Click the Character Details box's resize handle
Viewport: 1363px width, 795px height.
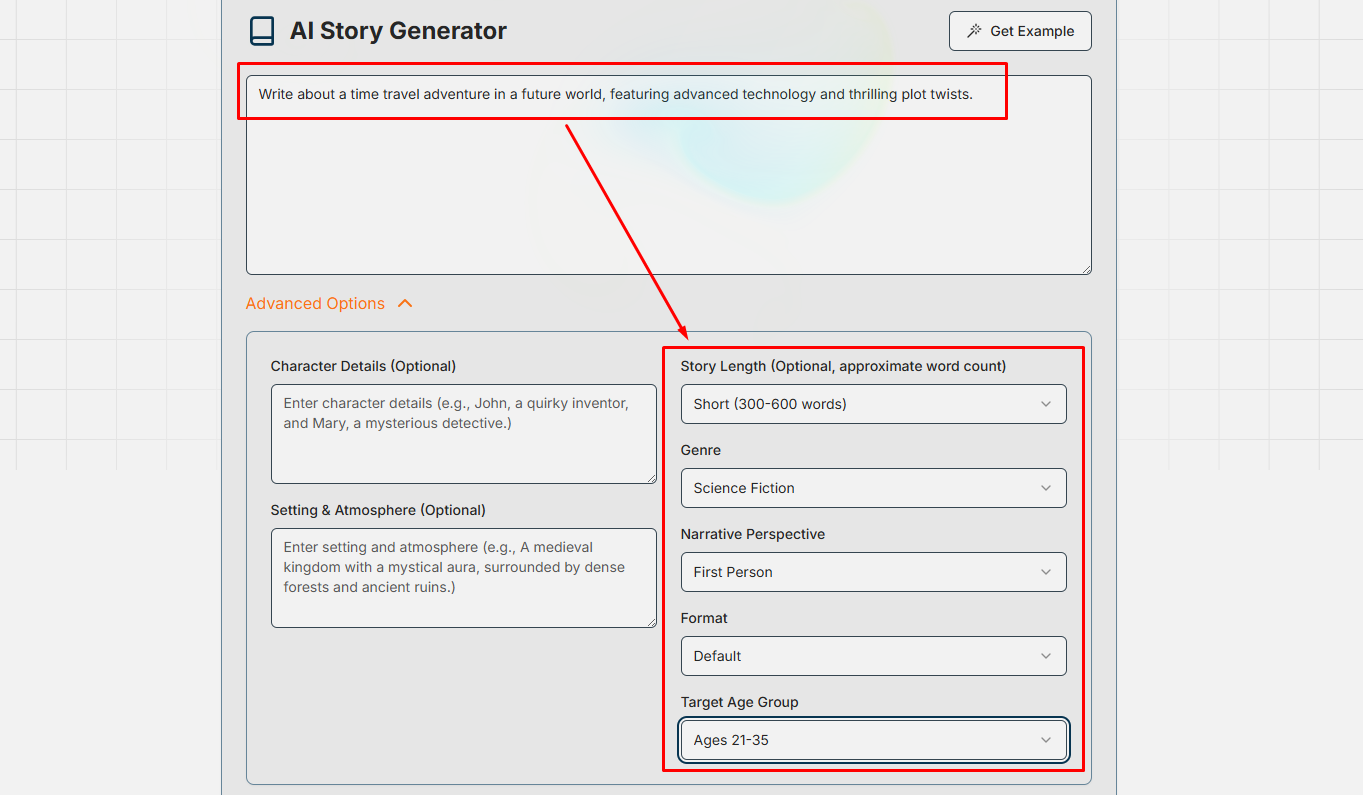click(651, 478)
